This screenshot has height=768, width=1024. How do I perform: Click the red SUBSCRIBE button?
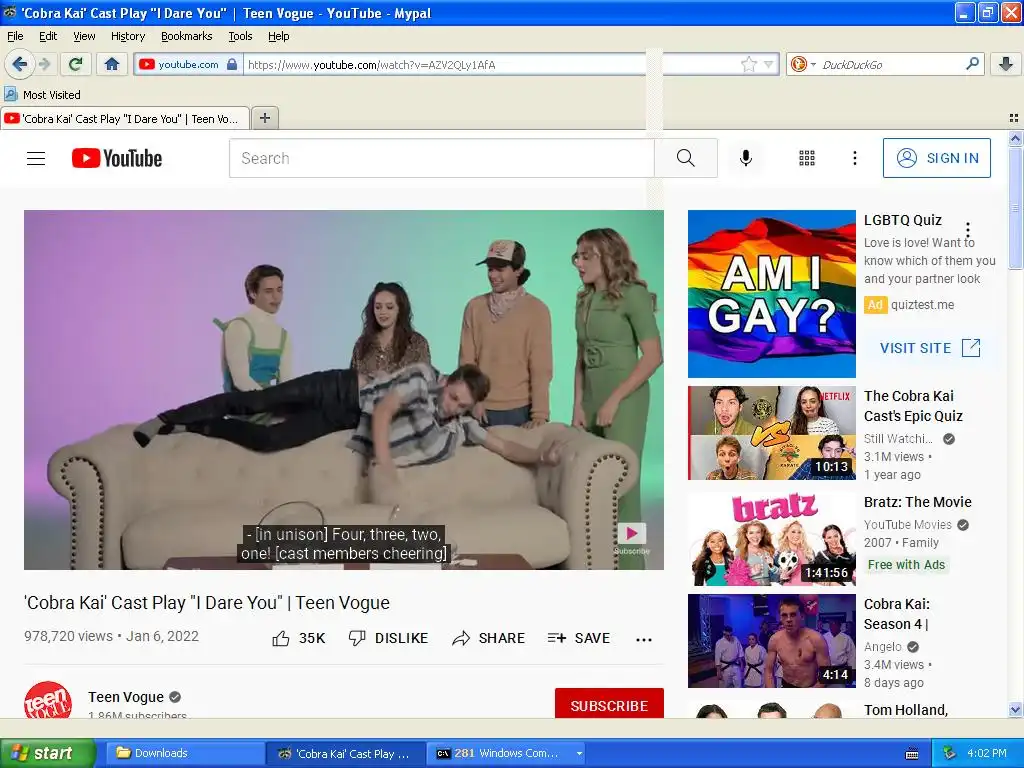609,703
